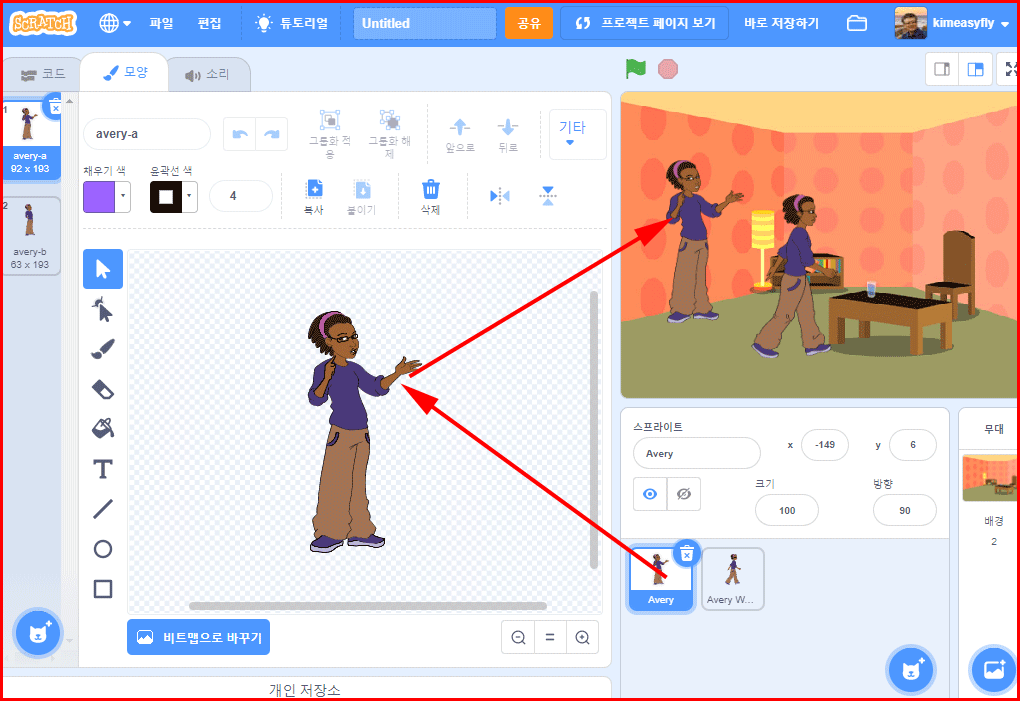This screenshot has height=701, width=1020.
Task: Click 프로젝트 페이지 보기 button
Action: click(645, 23)
